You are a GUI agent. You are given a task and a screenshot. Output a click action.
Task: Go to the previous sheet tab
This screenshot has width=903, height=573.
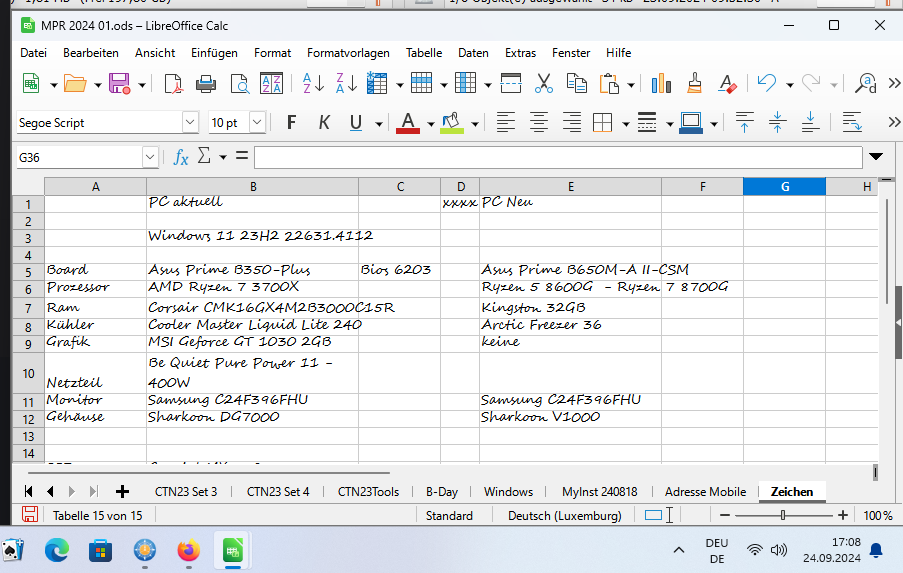point(50,491)
